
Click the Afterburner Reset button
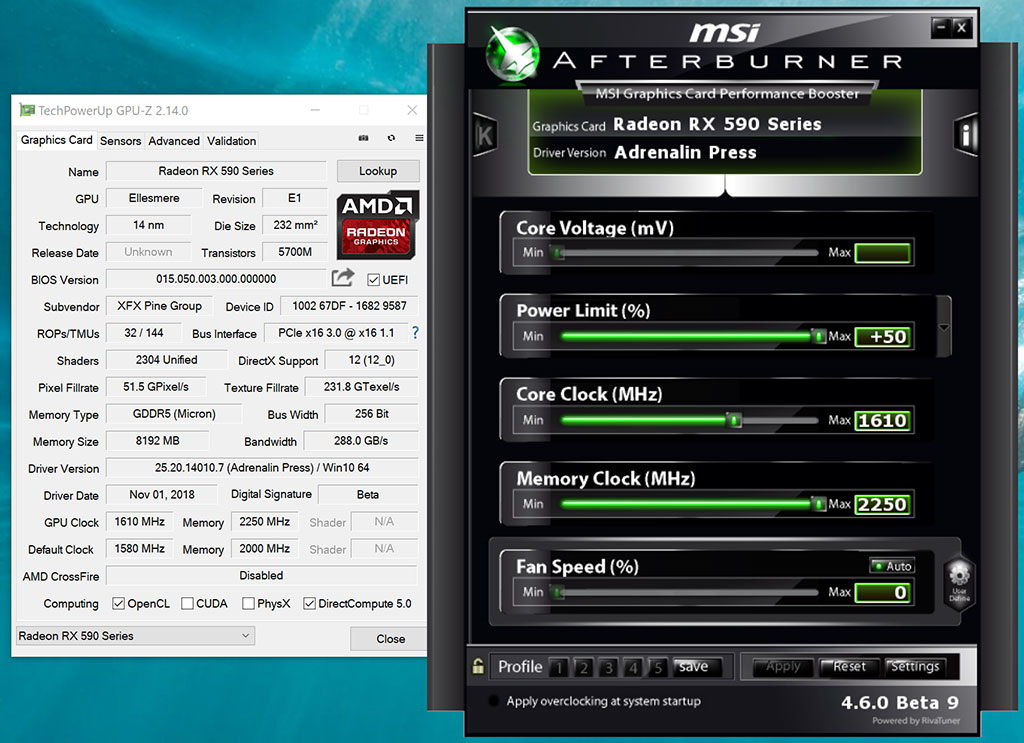tap(848, 667)
